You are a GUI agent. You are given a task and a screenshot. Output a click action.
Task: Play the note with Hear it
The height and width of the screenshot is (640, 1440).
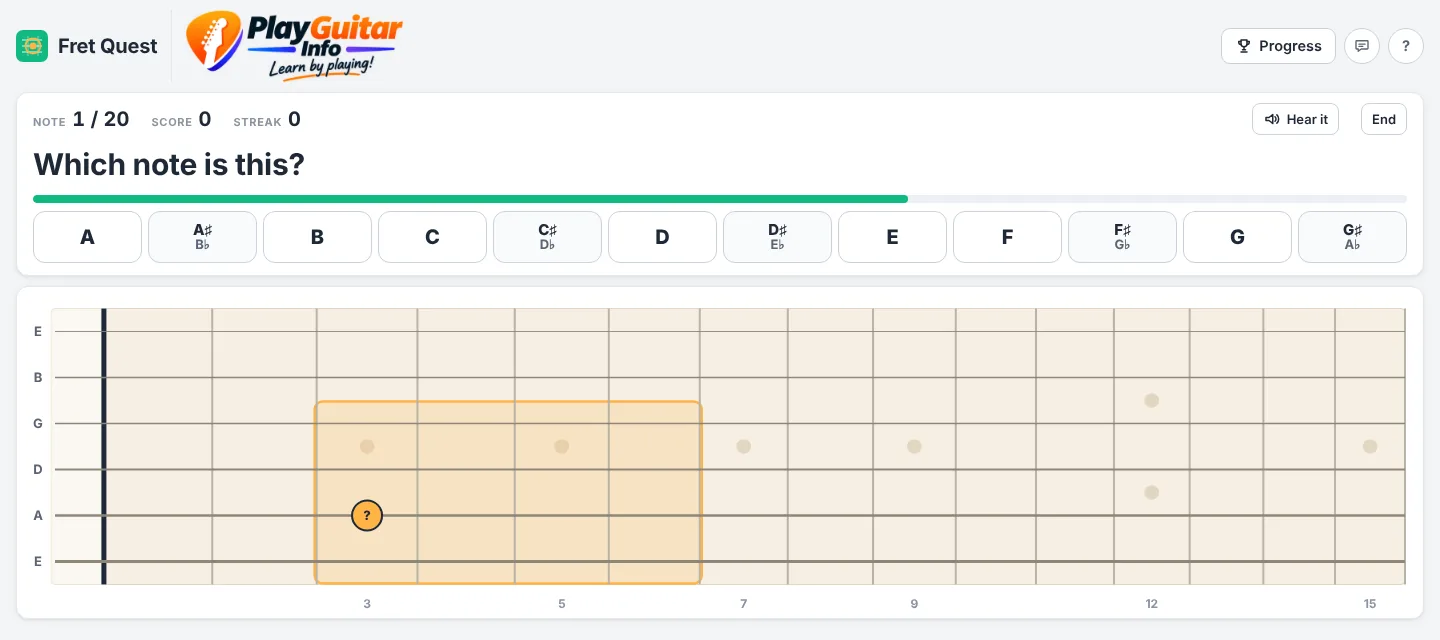tap(1295, 119)
